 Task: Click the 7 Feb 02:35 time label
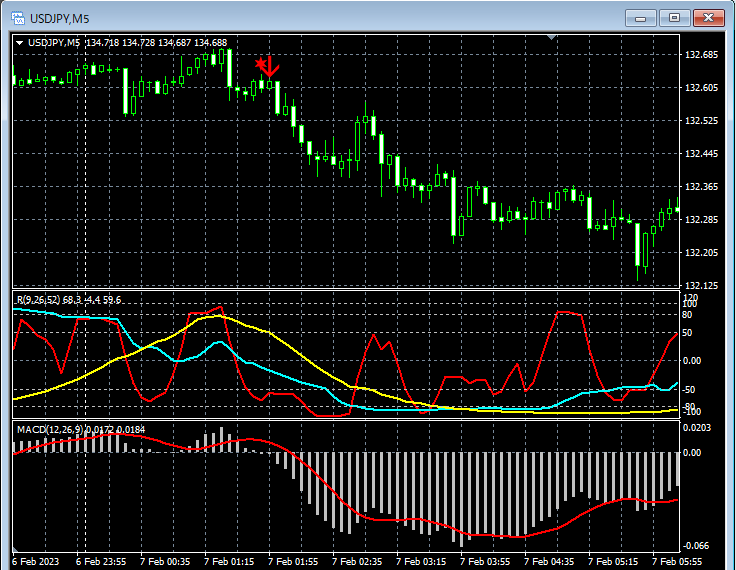(357, 562)
